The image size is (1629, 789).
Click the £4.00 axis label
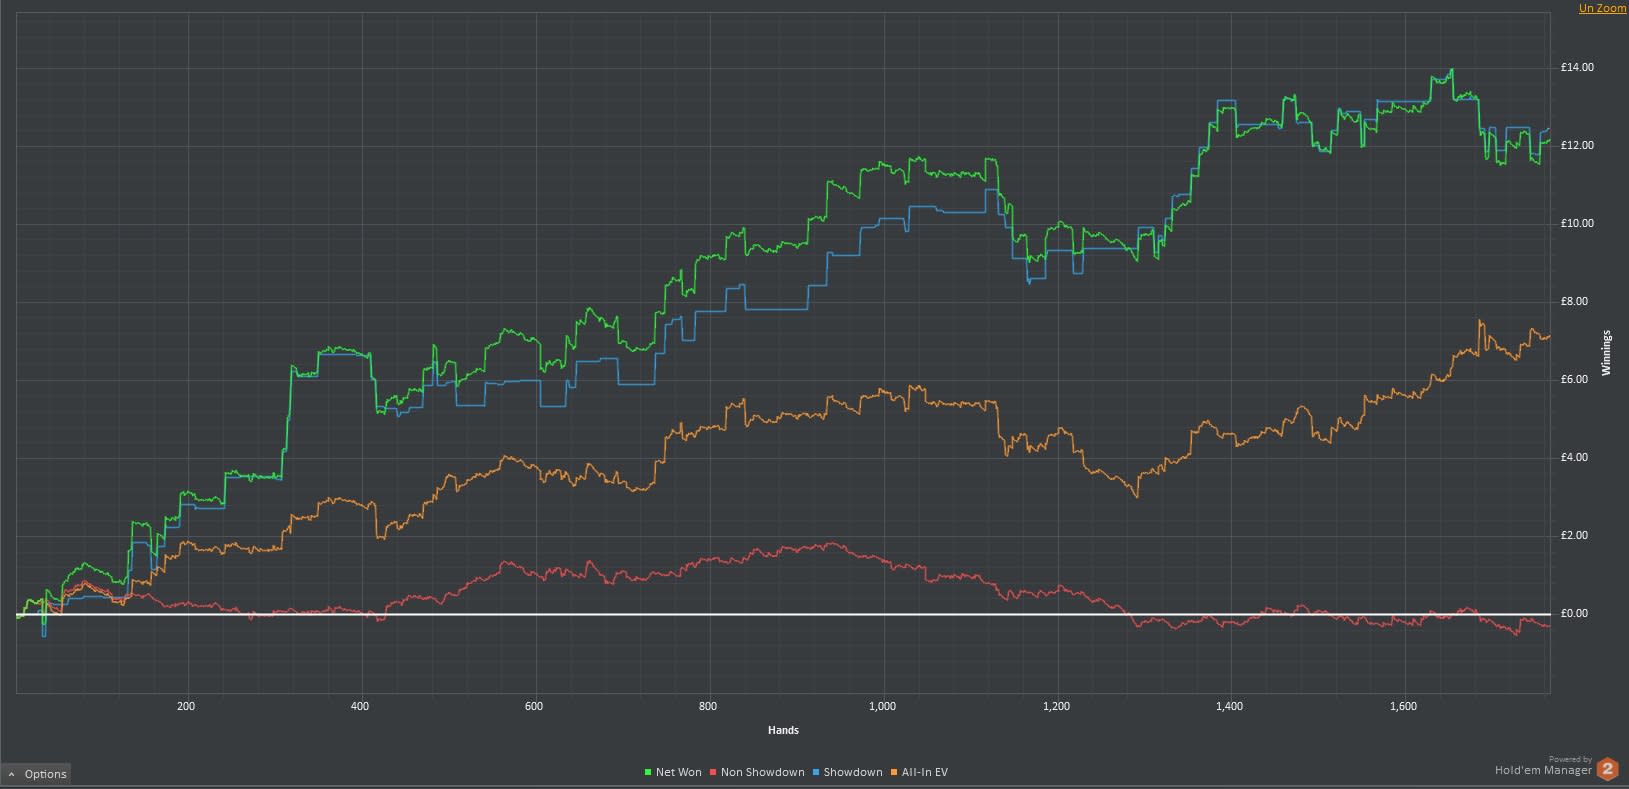(1575, 458)
